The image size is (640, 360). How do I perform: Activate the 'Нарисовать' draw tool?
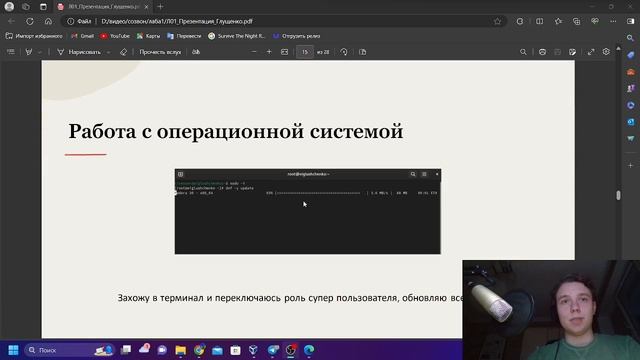point(78,52)
